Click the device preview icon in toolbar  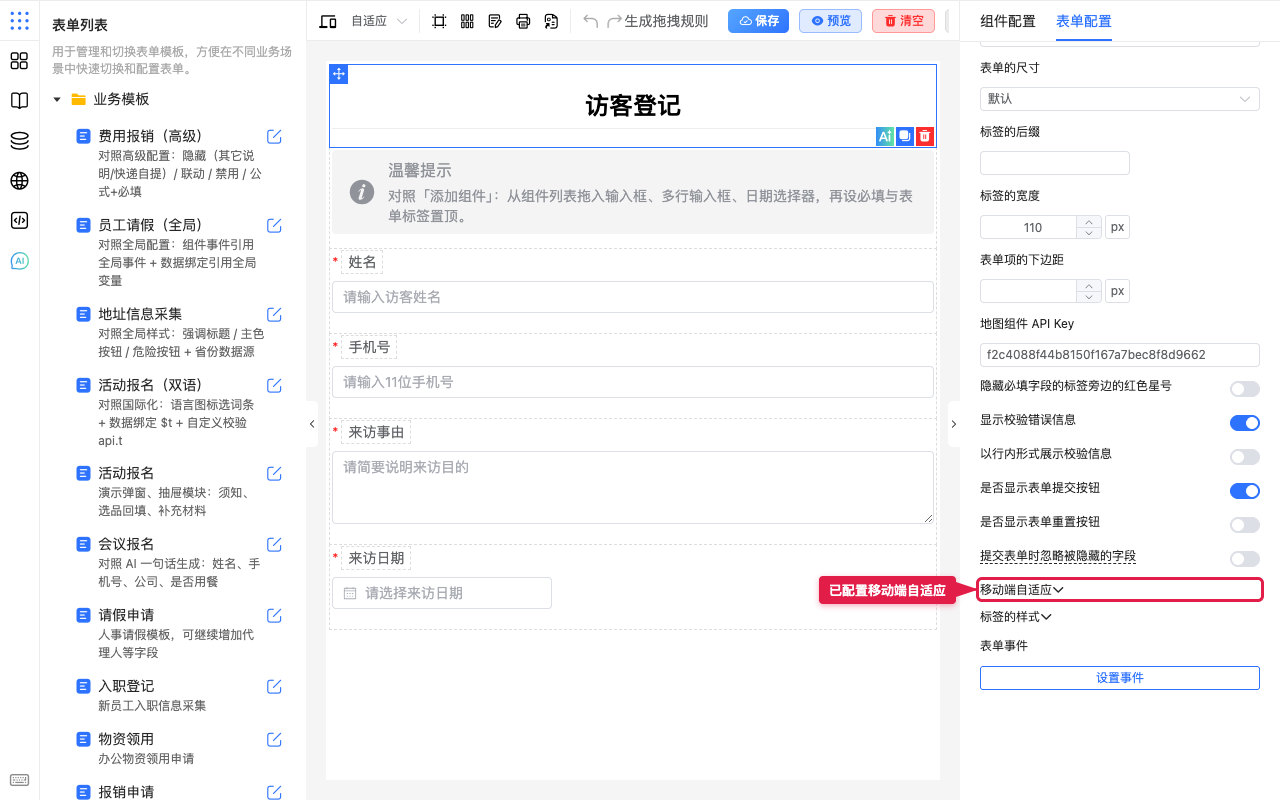pyautogui.click(x=327, y=21)
